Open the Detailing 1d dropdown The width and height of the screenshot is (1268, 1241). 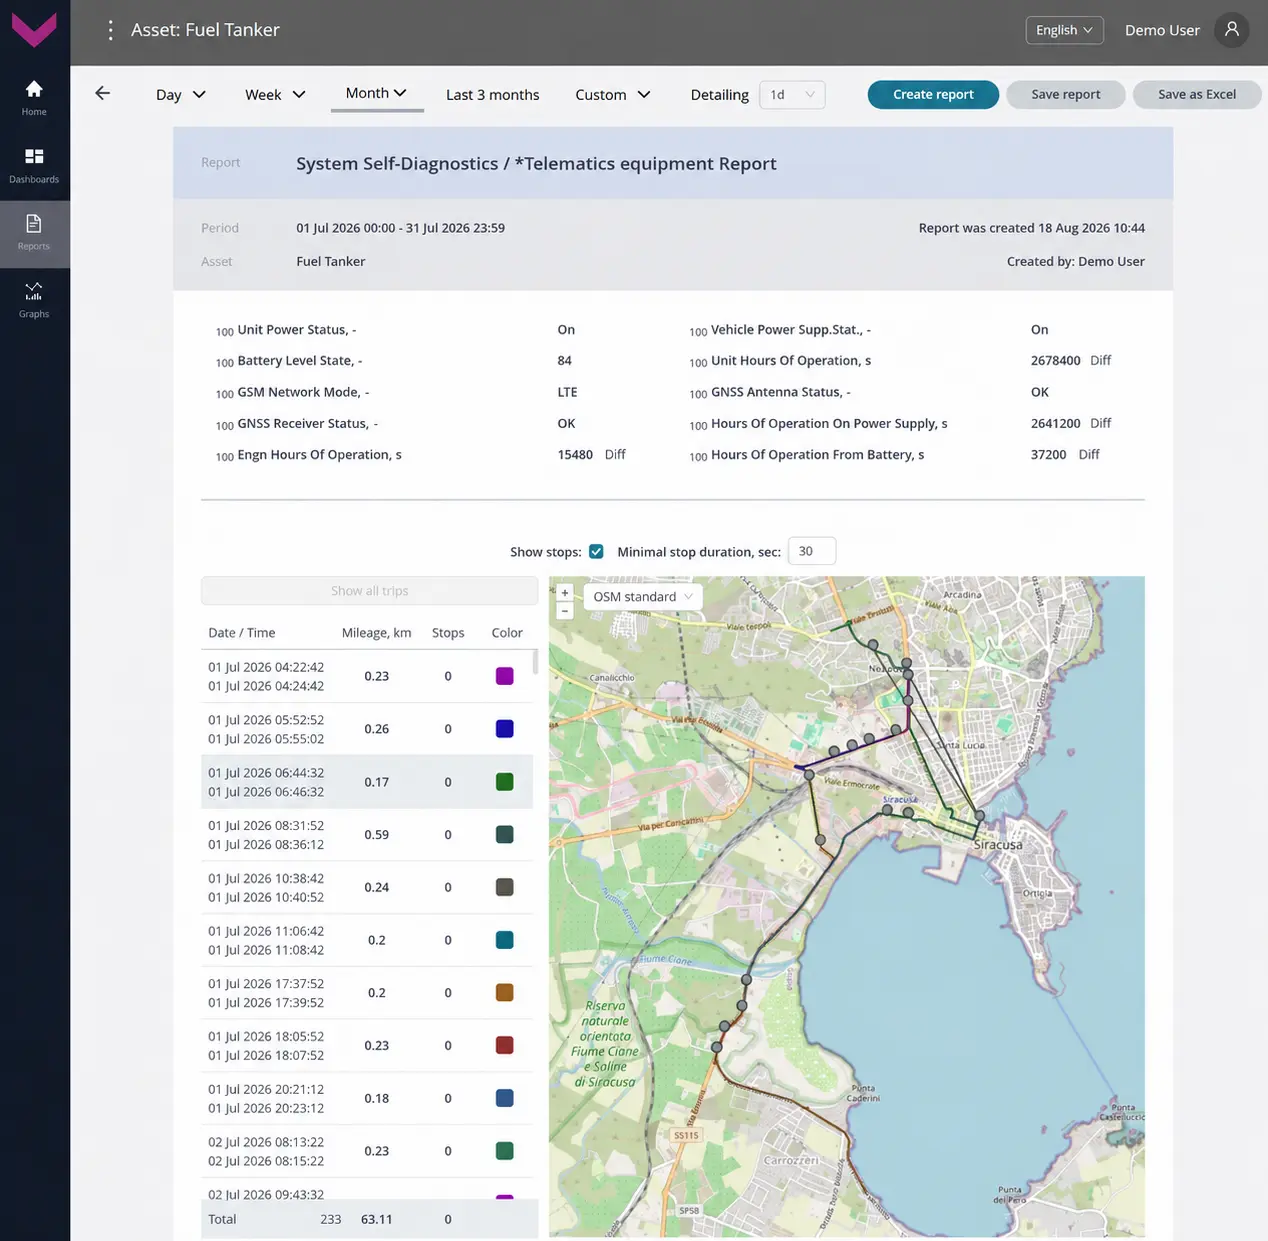792,94
